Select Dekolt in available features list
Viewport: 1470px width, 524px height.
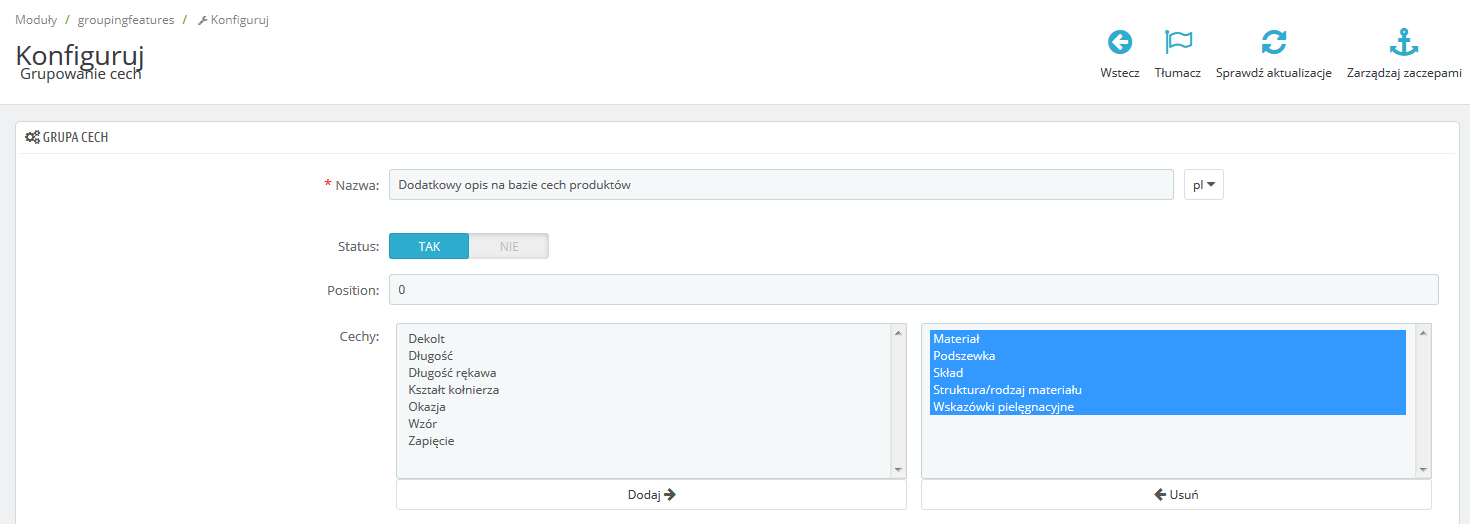click(427, 339)
